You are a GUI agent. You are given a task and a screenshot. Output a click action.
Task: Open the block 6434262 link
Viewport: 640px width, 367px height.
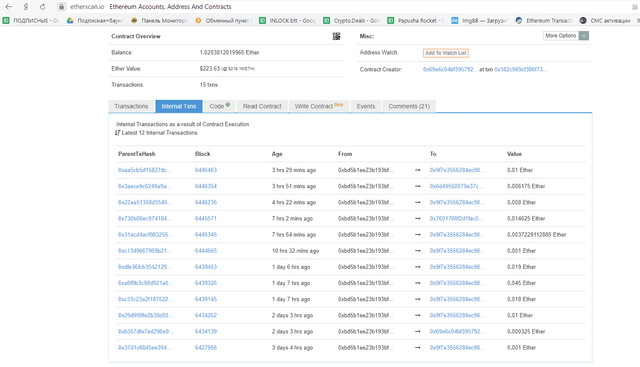[206, 316]
